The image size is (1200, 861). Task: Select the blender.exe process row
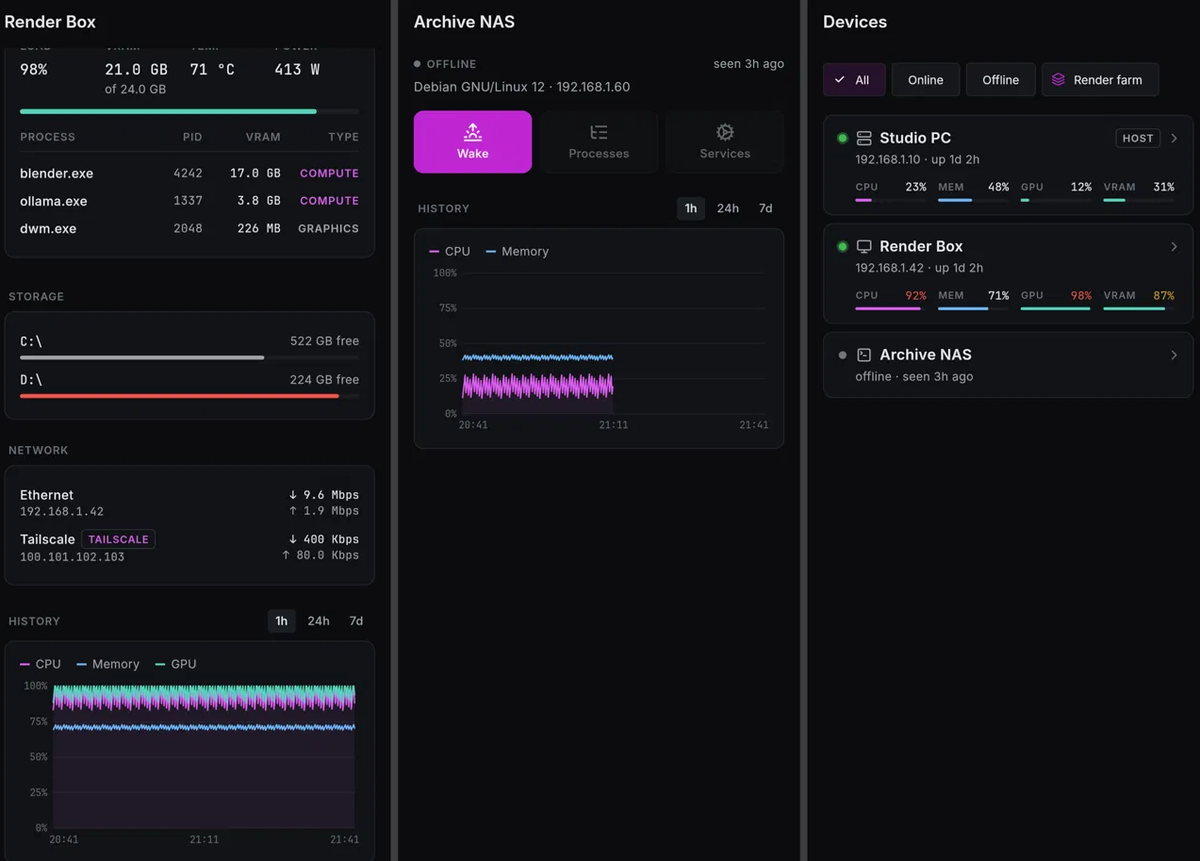click(189, 173)
